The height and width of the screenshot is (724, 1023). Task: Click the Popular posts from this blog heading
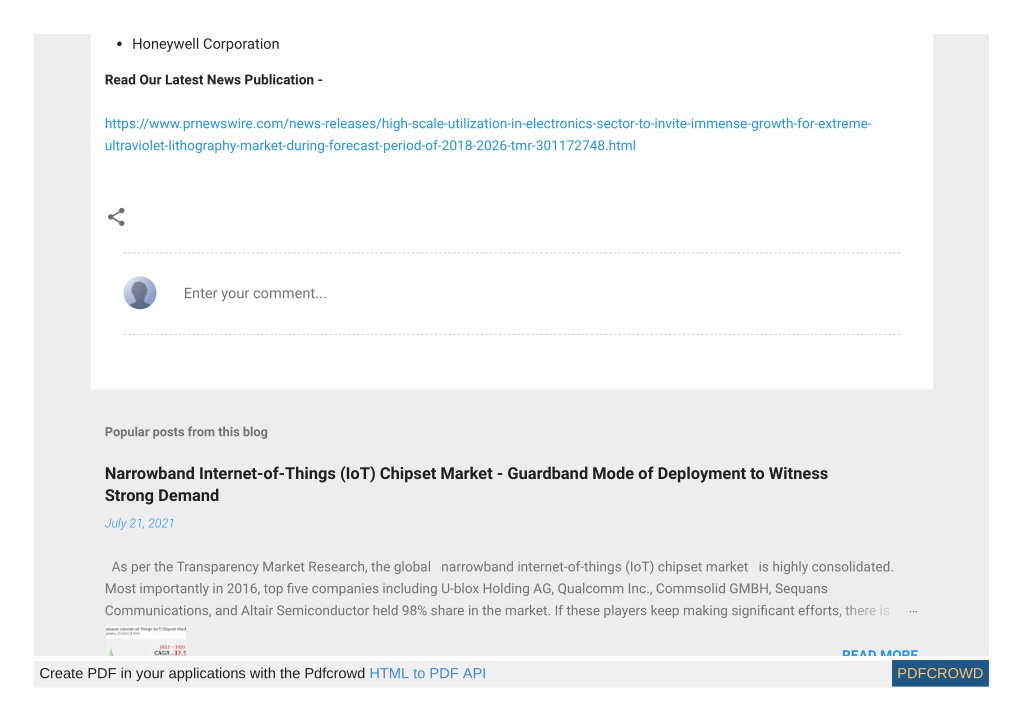186,432
